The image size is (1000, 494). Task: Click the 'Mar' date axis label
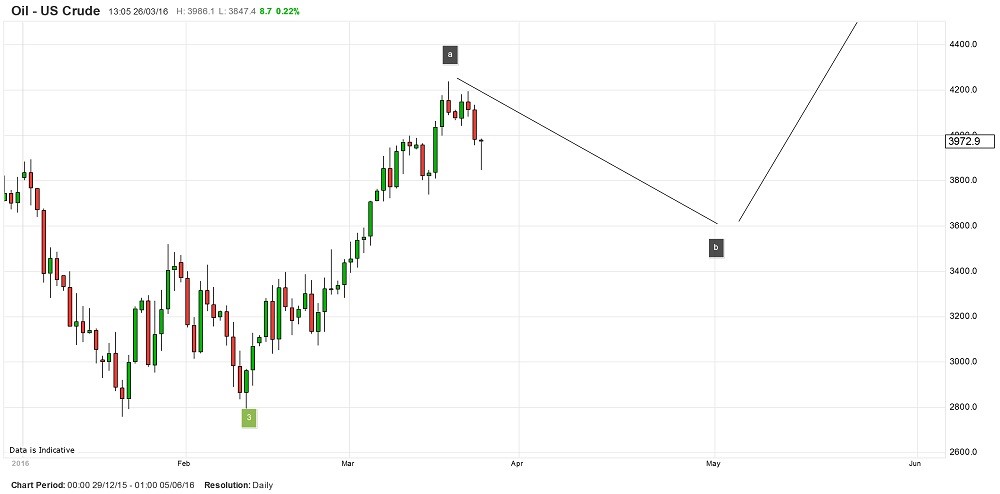pyautogui.click(x=348, y=465)
